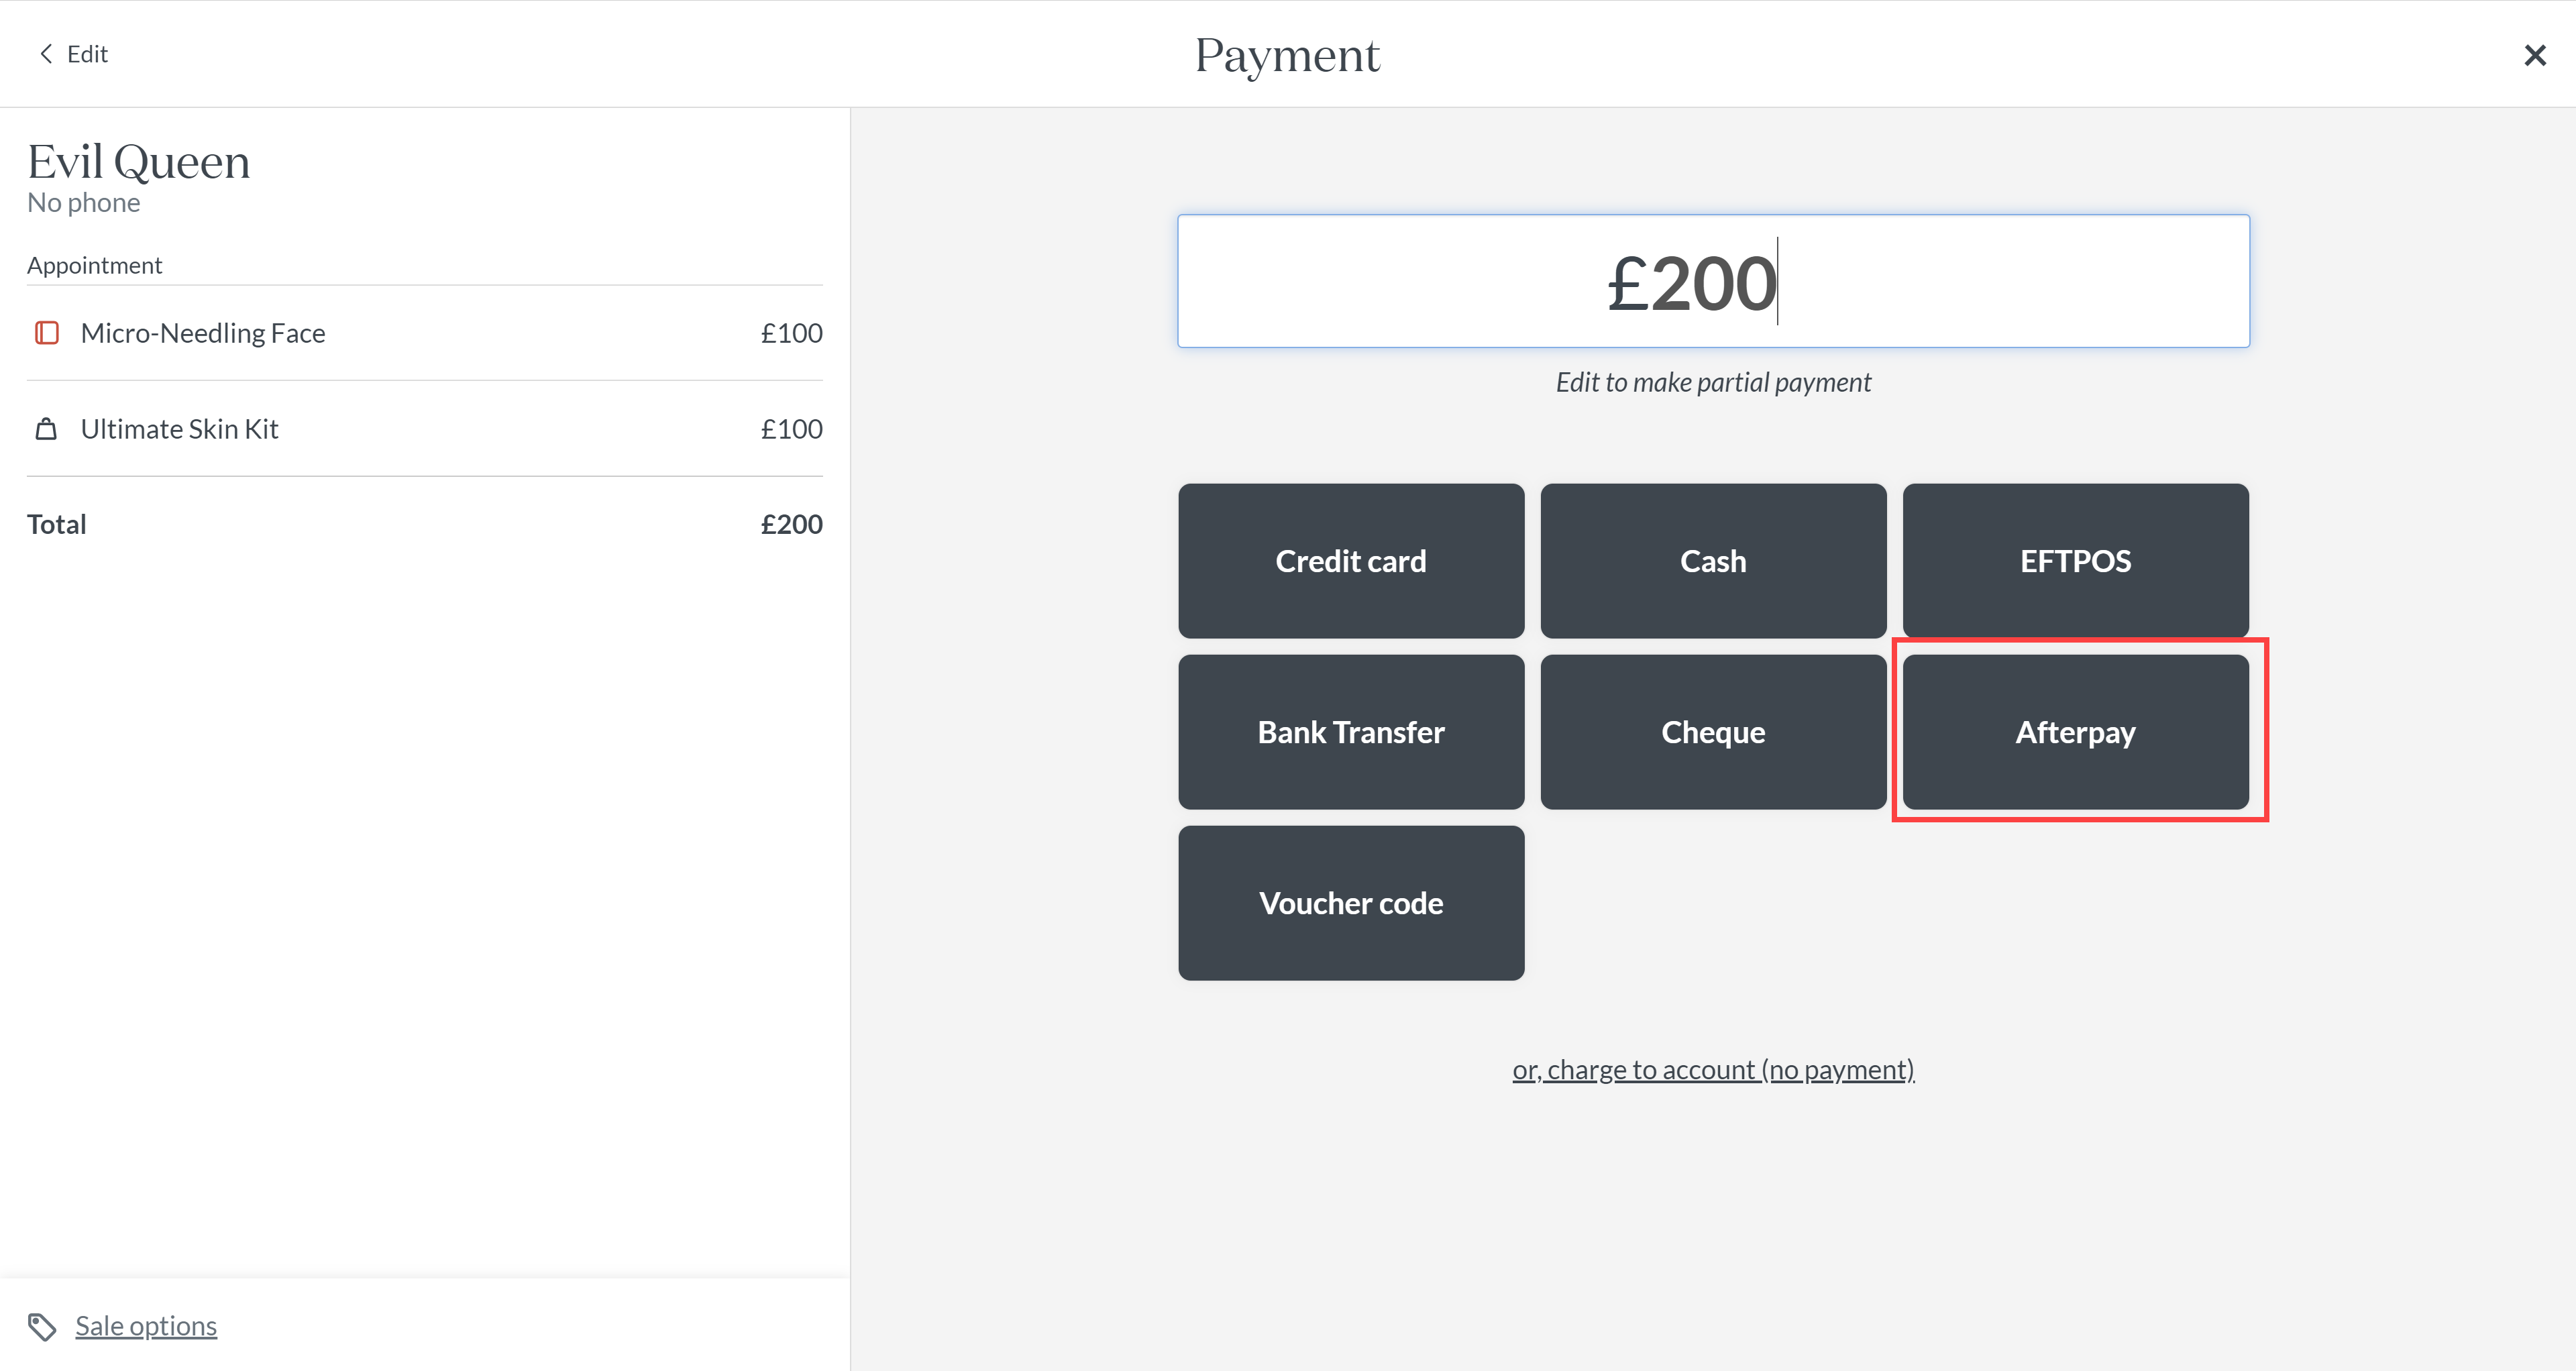Click the back chevron next to Edit
This screenshot has height=1371, width=2576.
pos(45,53)
